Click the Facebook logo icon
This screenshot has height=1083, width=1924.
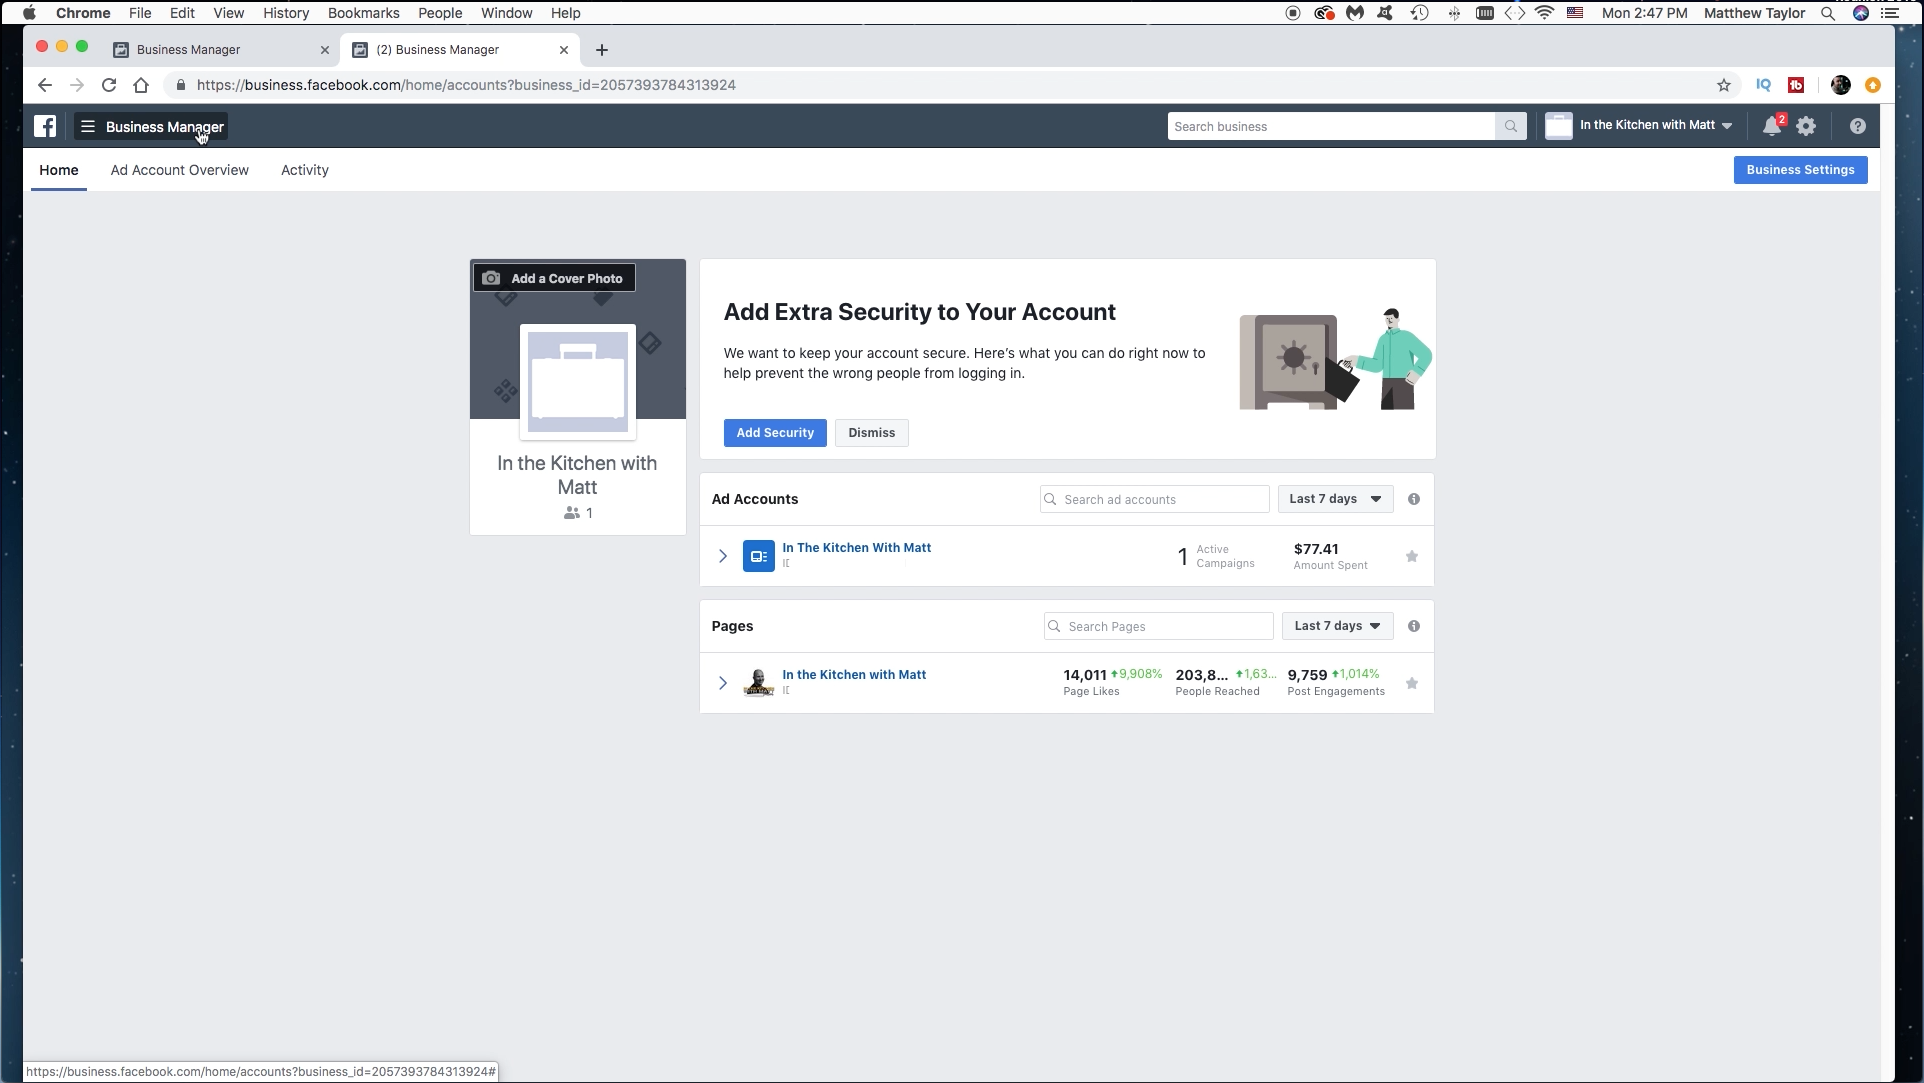coord(45,126)
